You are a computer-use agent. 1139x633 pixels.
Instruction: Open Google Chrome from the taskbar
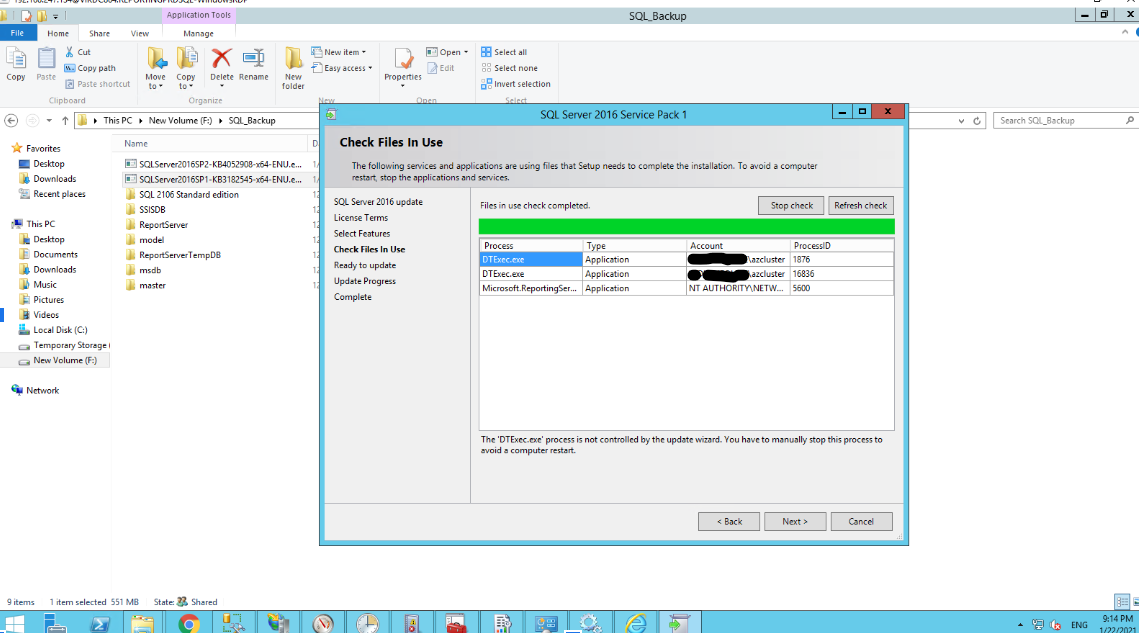(x=189, y=624)
